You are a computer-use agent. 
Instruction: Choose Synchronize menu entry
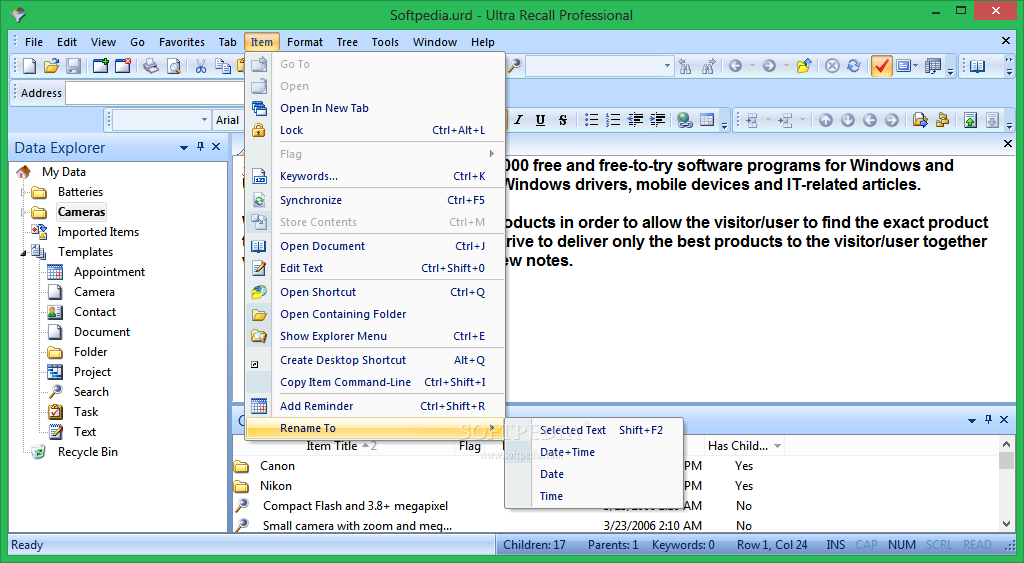375,201
